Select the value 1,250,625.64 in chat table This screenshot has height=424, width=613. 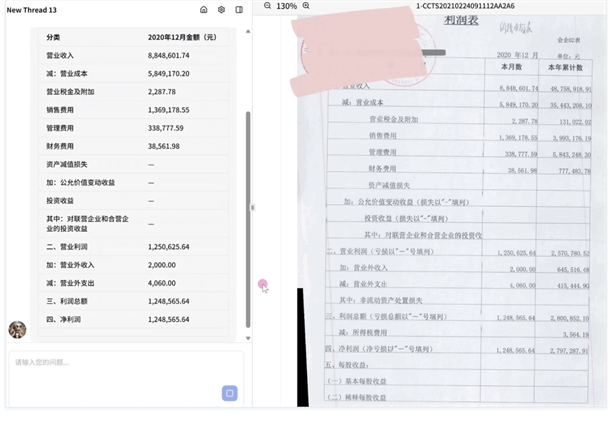pyautogui.click(x=168, y=247)
